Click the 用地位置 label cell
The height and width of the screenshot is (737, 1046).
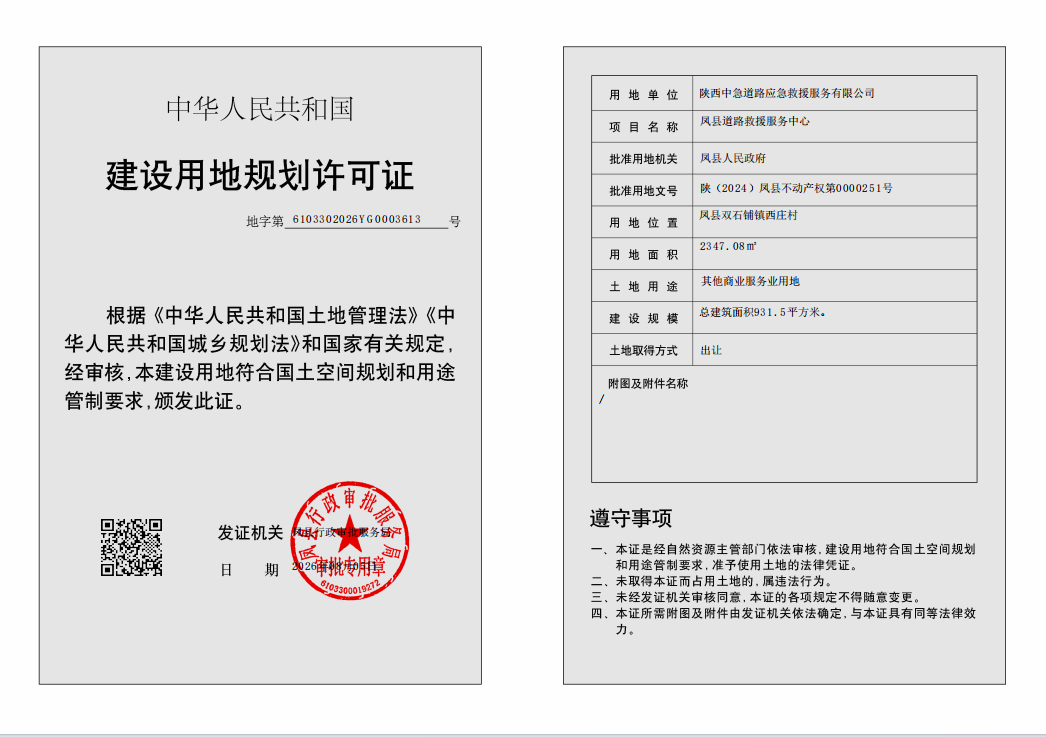642,223
